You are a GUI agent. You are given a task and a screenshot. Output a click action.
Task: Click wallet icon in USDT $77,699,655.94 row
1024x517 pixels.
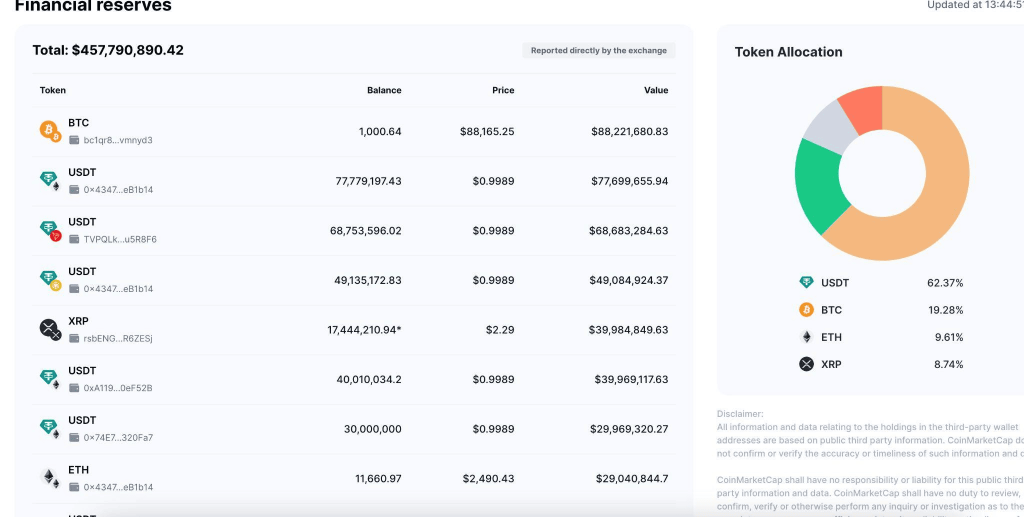coord(74,189)
